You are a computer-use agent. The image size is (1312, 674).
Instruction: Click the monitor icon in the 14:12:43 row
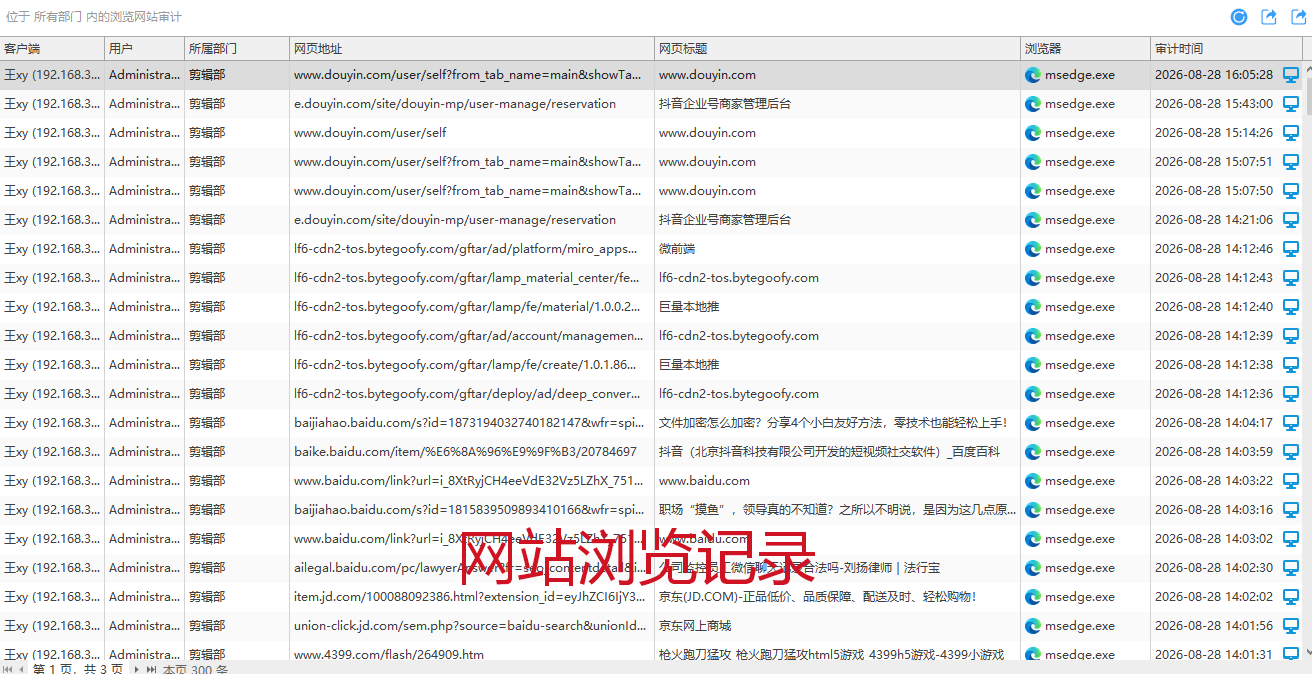pyautogui.click(x=1291, y=278)
